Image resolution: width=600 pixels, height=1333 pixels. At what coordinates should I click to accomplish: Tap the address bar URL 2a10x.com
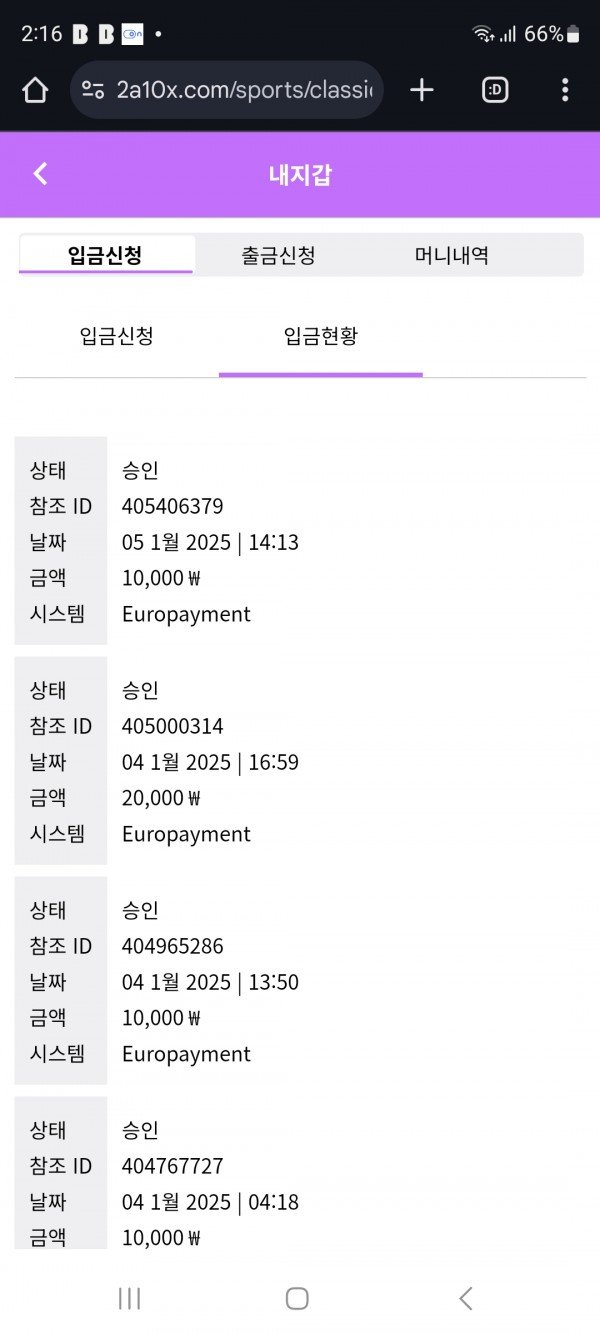click(244, 90)
